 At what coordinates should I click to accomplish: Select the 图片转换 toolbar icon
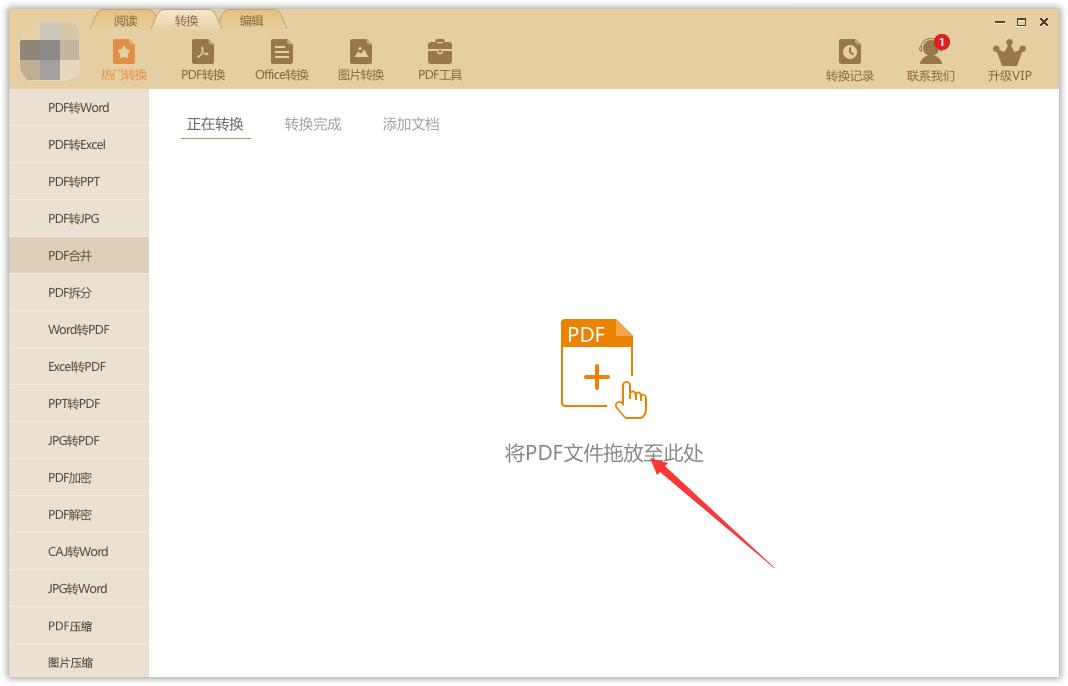[x=361, y=56]
